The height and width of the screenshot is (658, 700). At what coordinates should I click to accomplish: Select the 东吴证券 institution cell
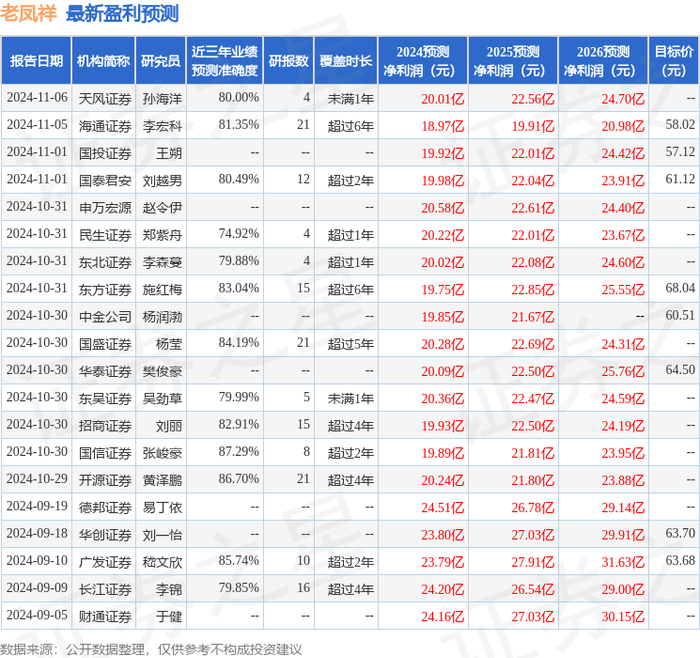coord(105,398)
